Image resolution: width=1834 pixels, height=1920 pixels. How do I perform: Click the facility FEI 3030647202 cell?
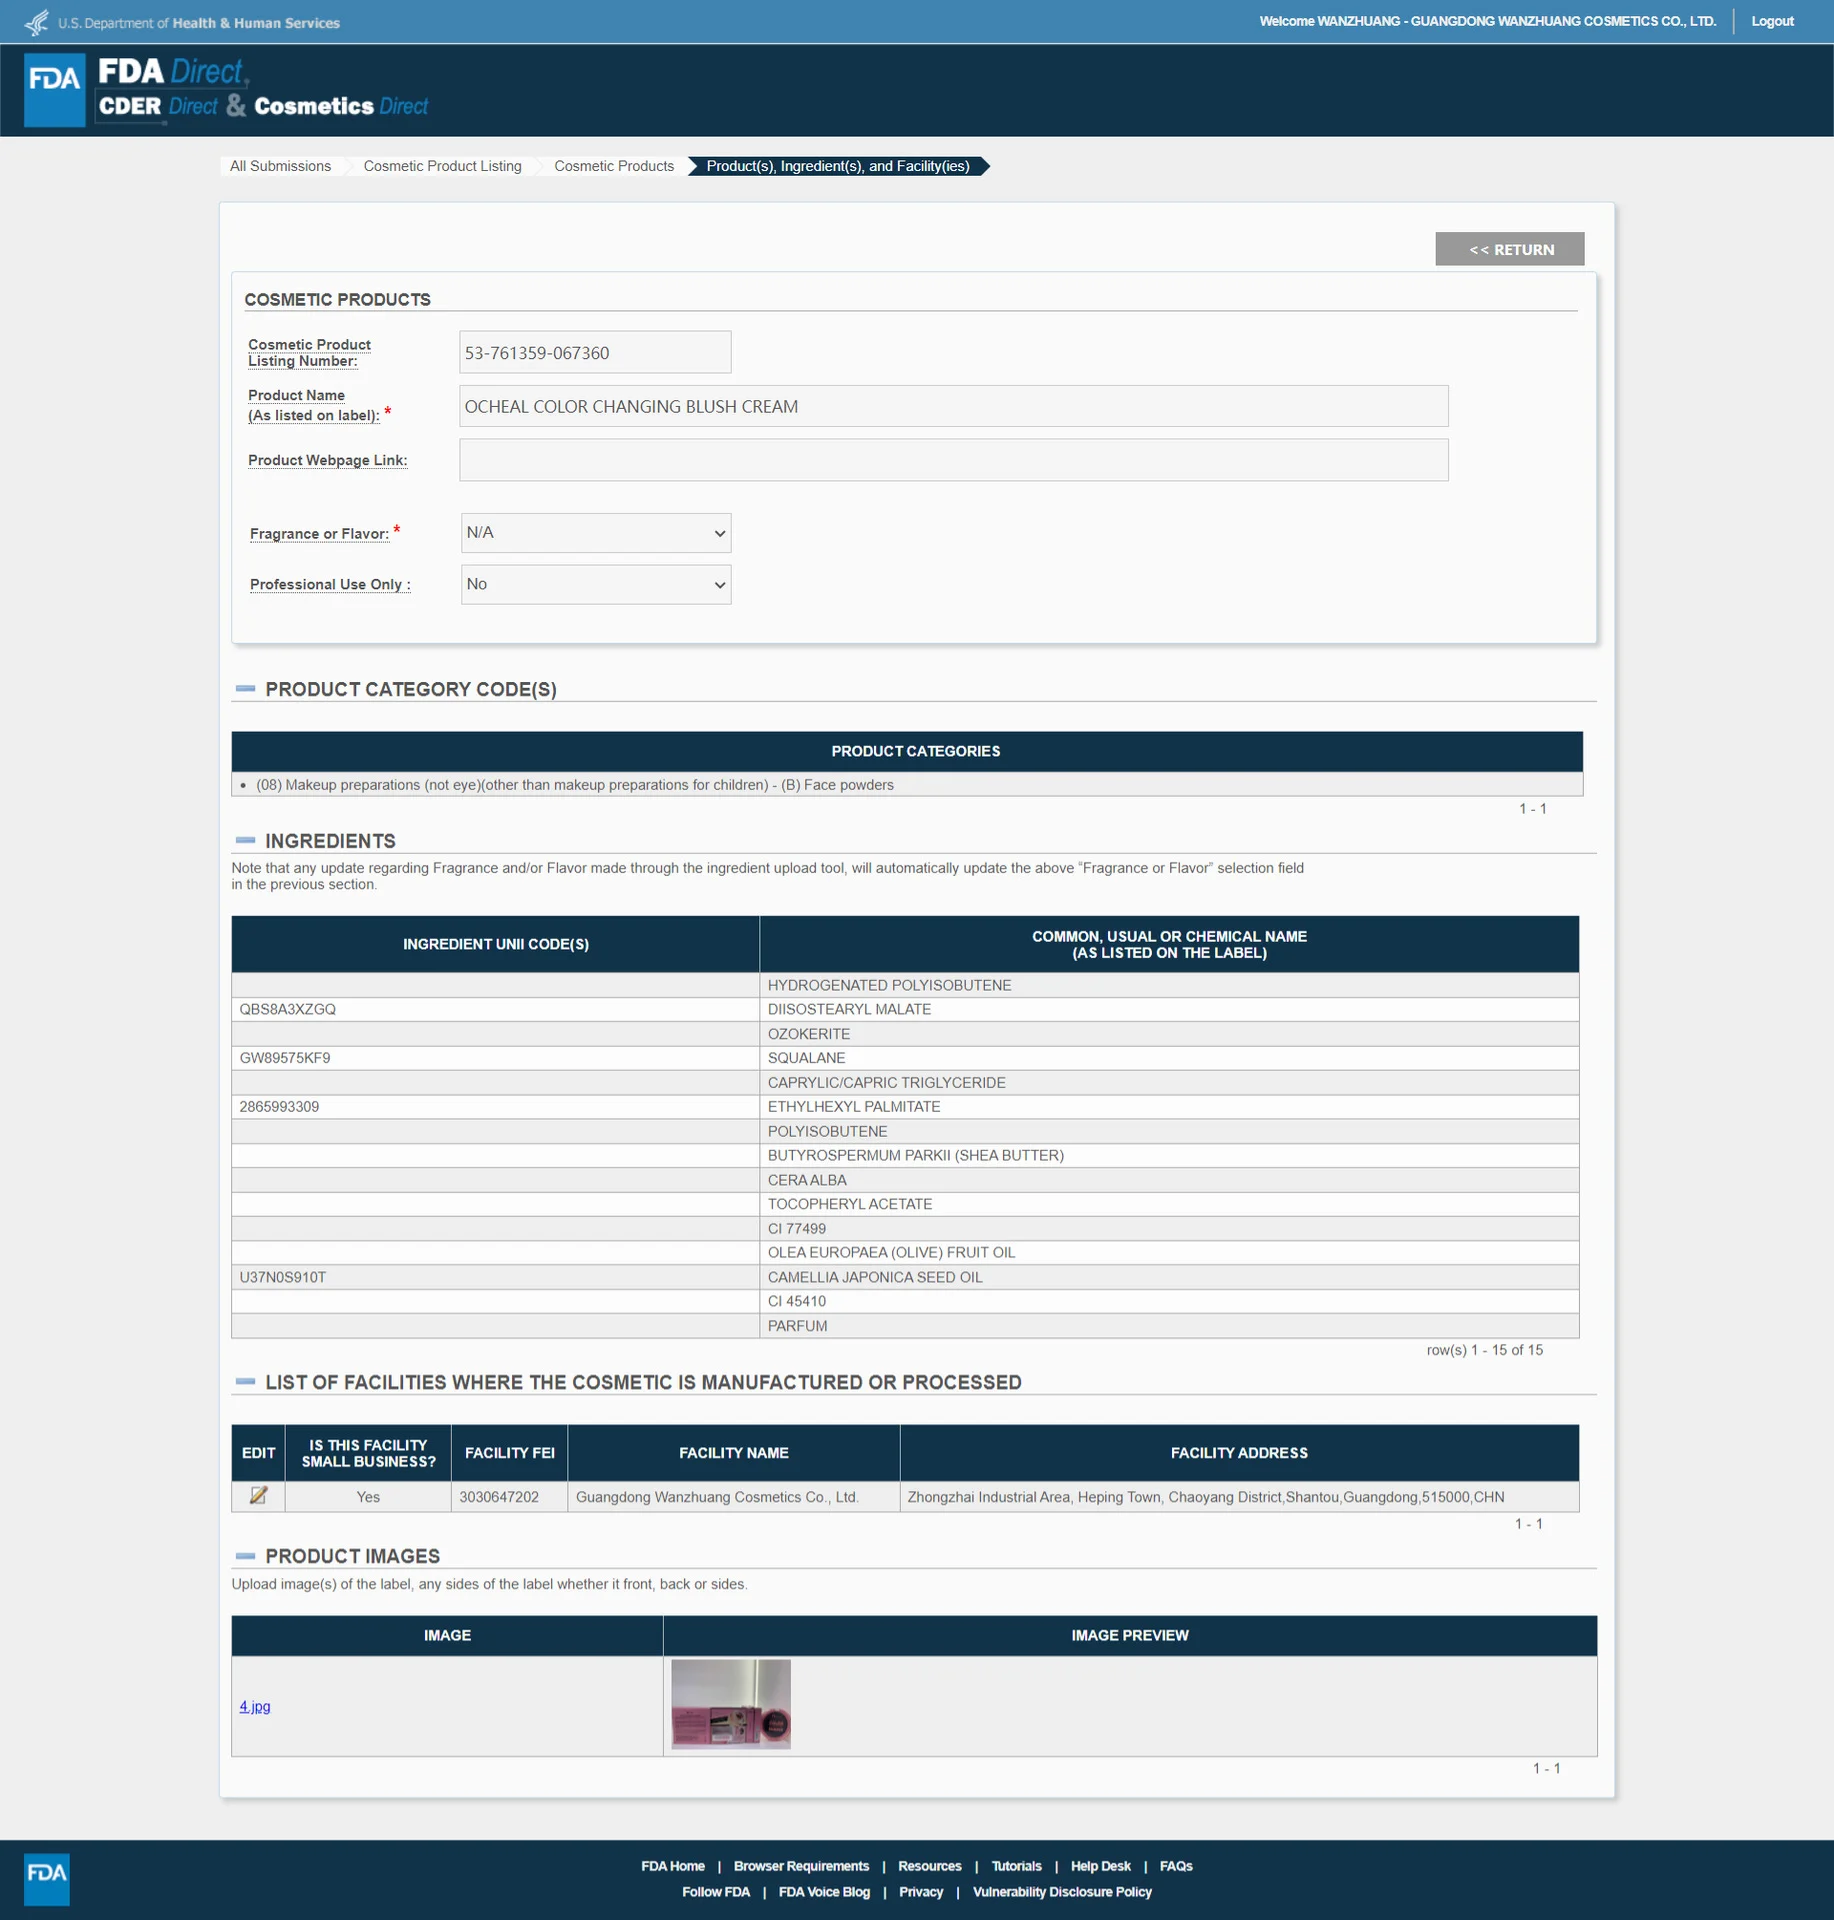click(x=509, y=1497)
